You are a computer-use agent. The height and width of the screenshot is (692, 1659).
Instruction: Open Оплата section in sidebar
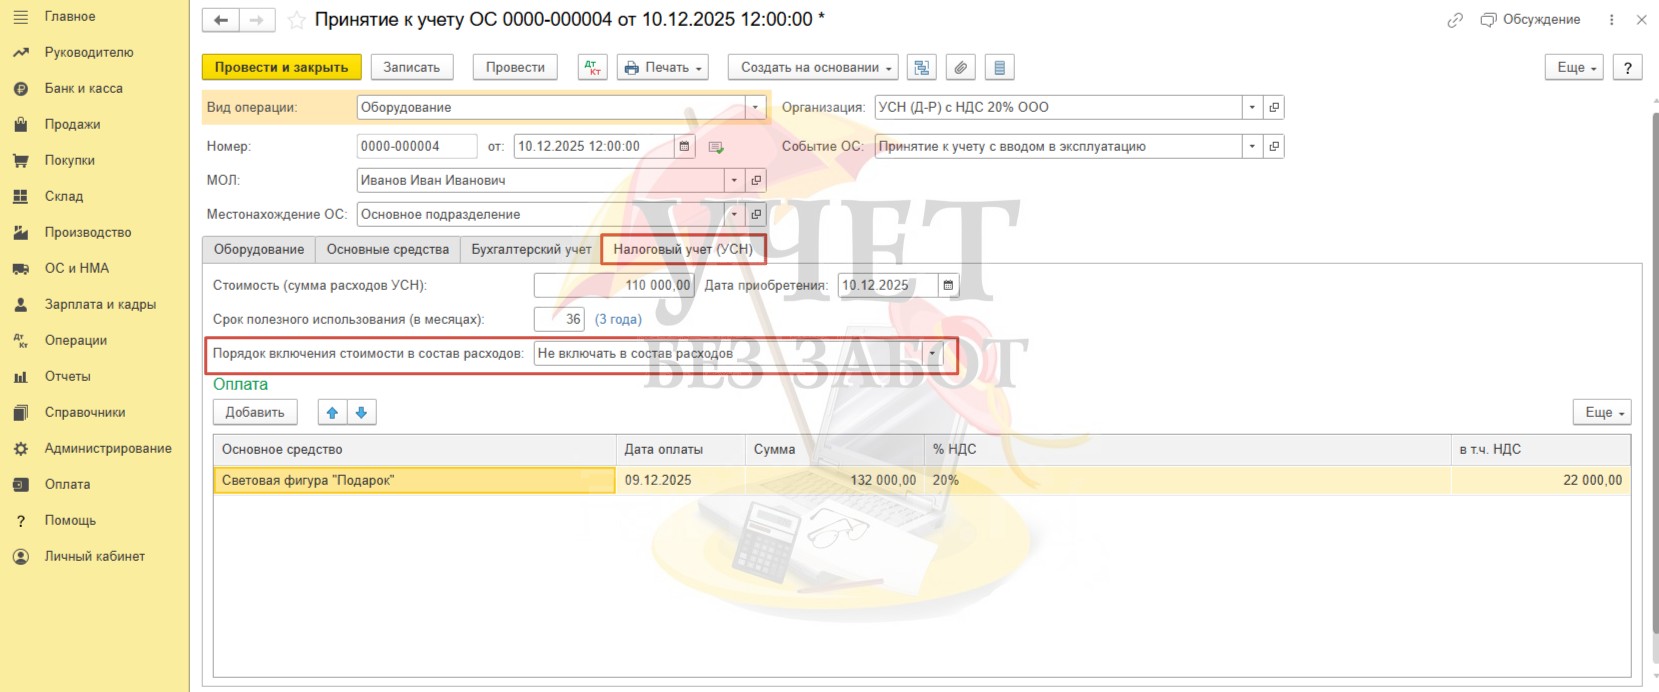(x=67, y=484)
